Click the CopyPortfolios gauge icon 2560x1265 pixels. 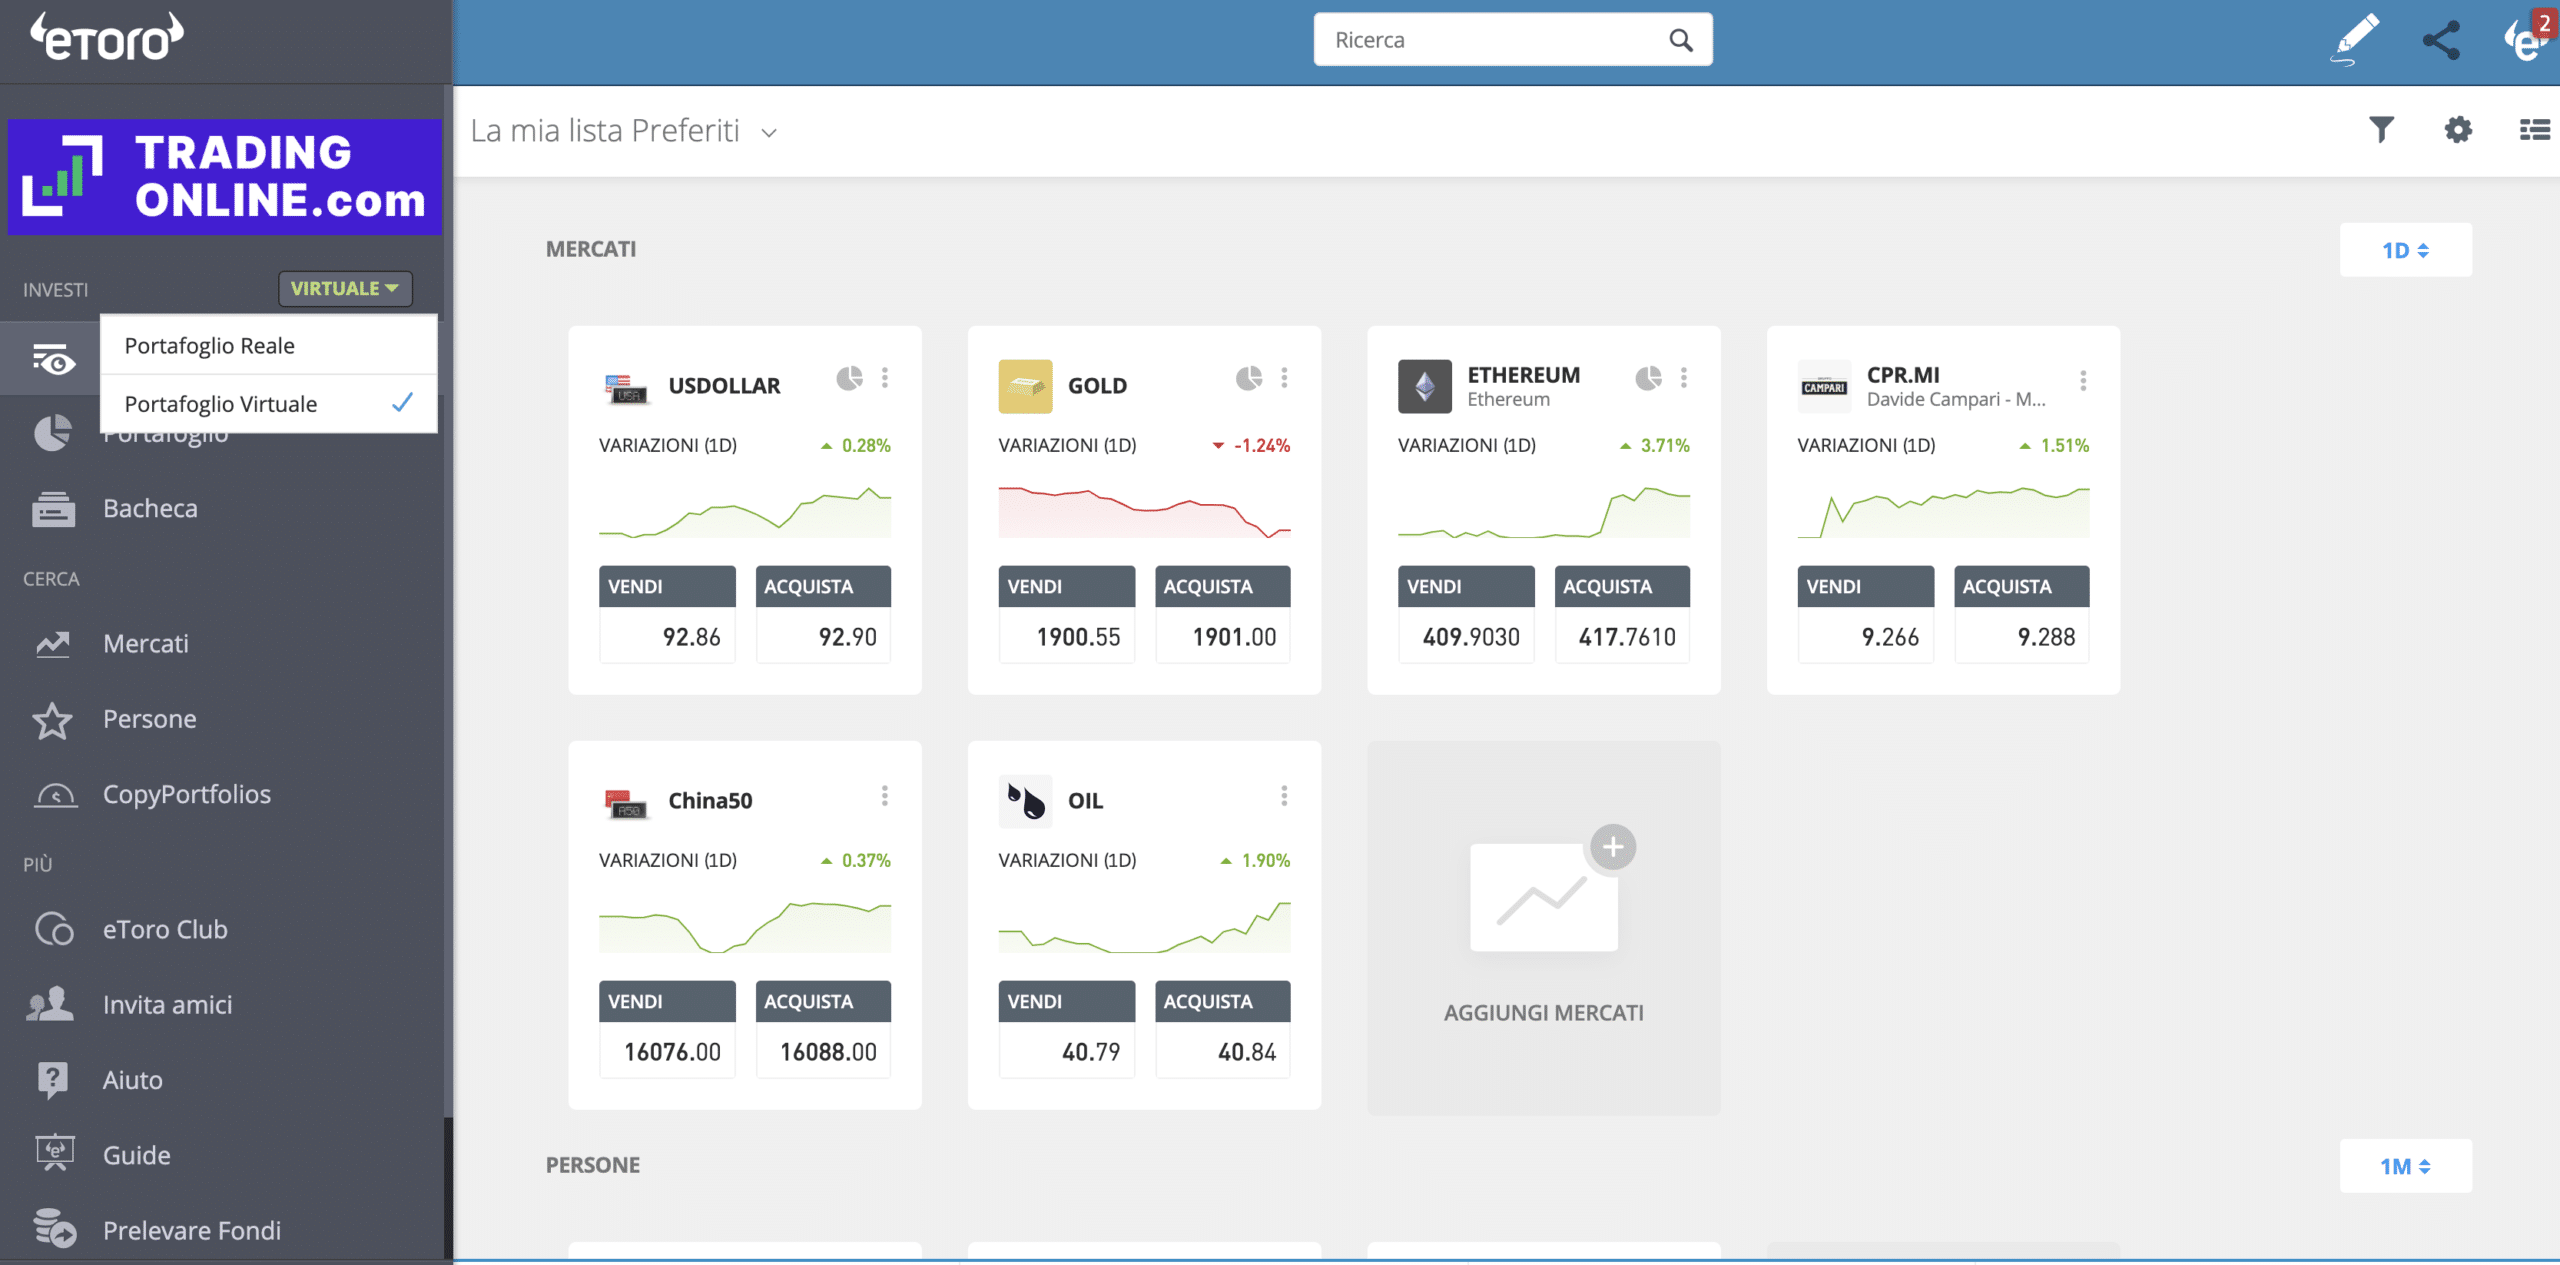tap(55, 795)
